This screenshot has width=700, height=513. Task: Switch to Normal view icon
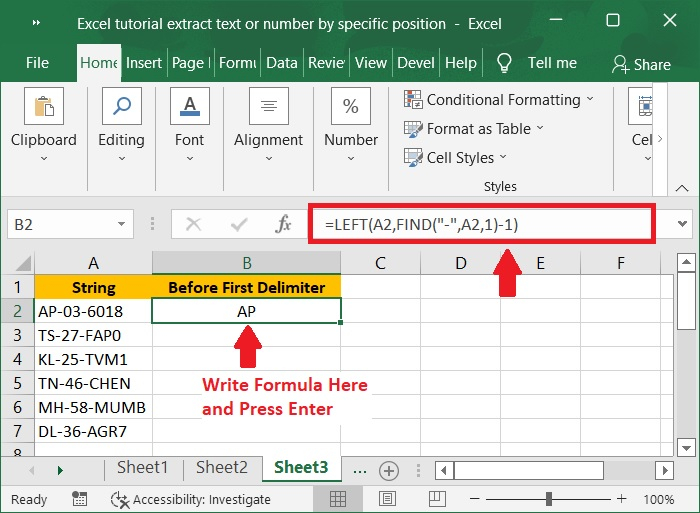[338, 499]
